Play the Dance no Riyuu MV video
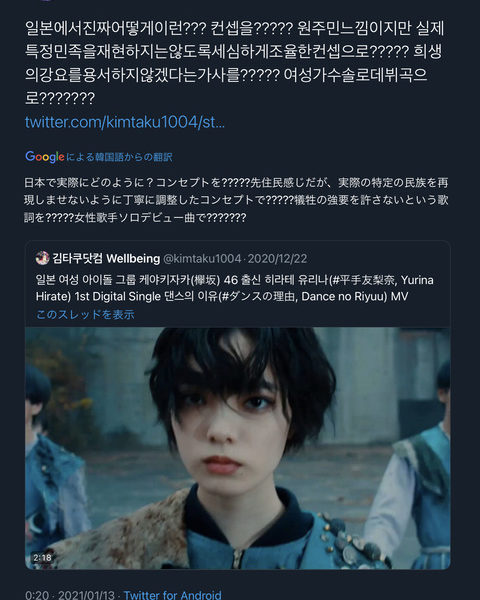The width and height of the screenshot is (480, 600). (238, 448)
